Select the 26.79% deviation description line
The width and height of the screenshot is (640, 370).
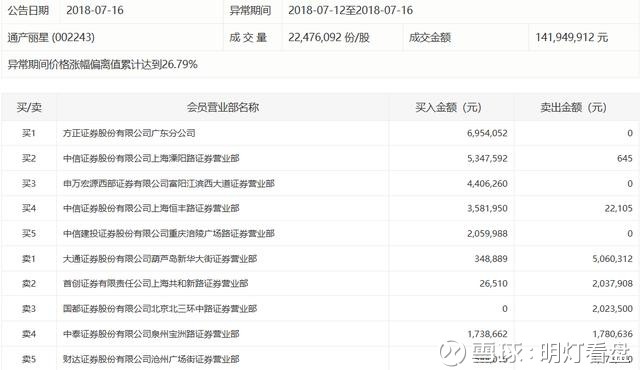[x=102, y=64]
